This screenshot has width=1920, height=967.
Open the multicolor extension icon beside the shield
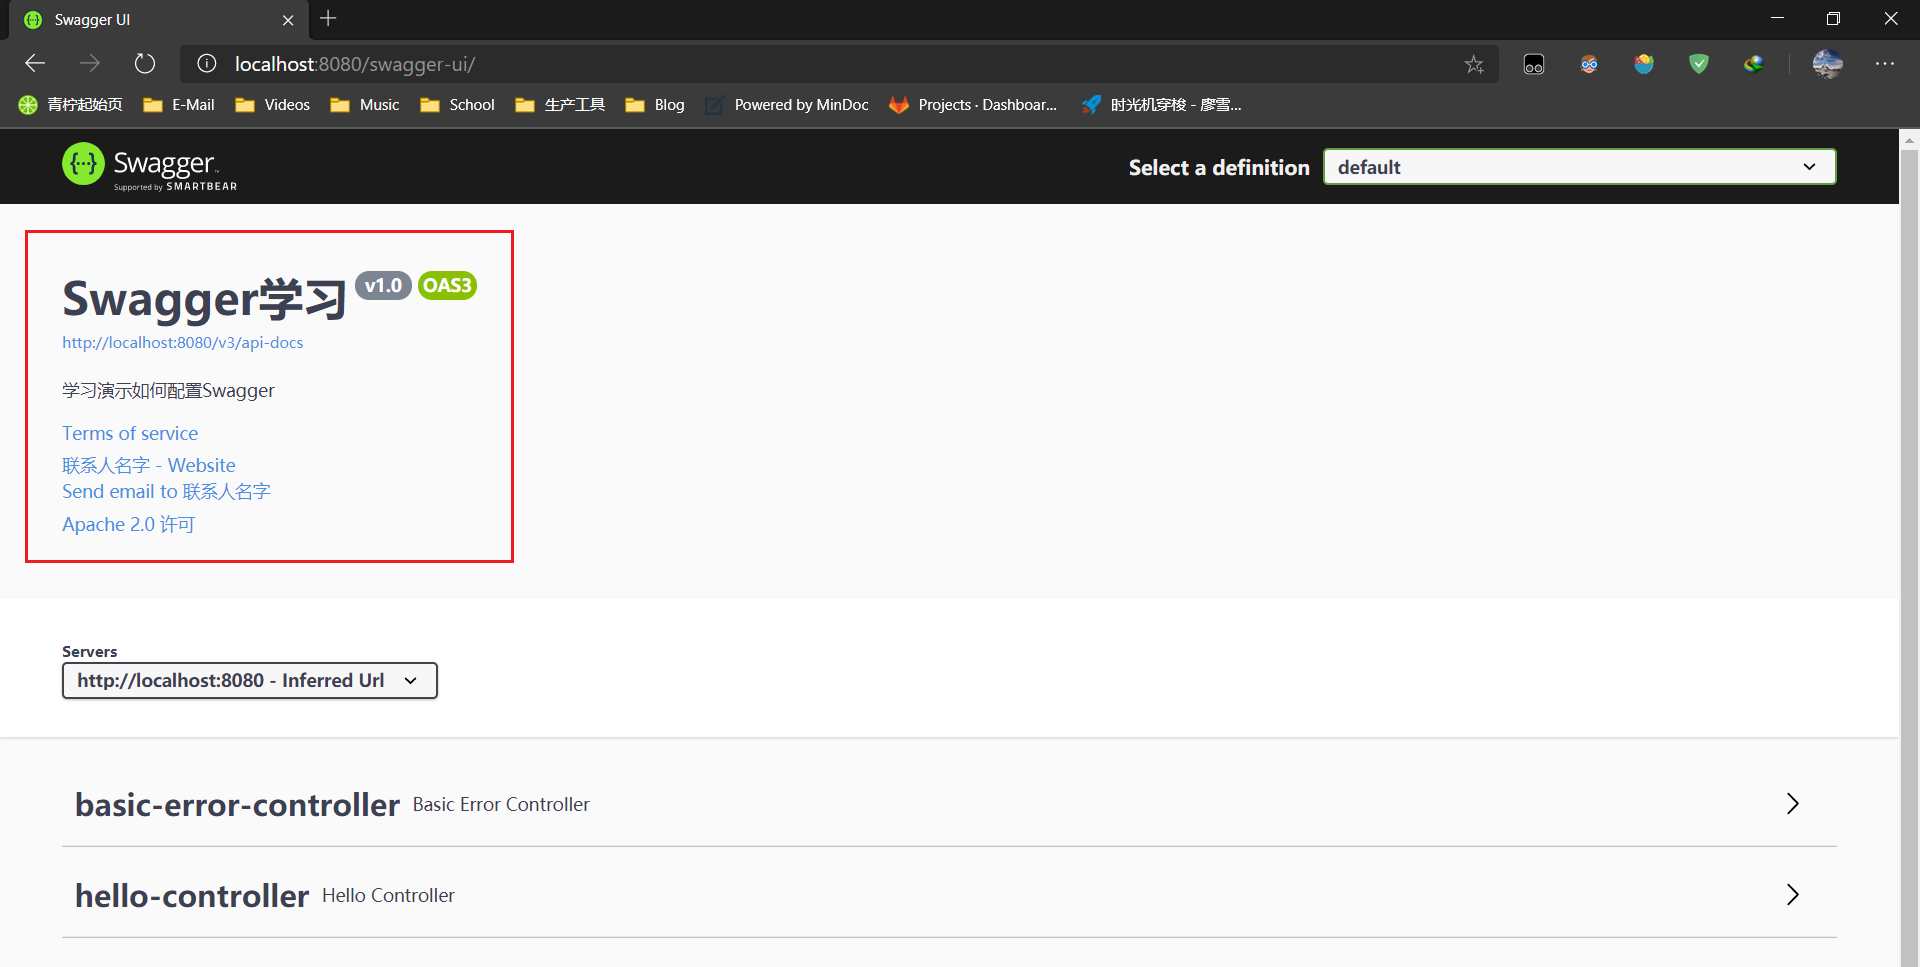[x=1754, y=65]
